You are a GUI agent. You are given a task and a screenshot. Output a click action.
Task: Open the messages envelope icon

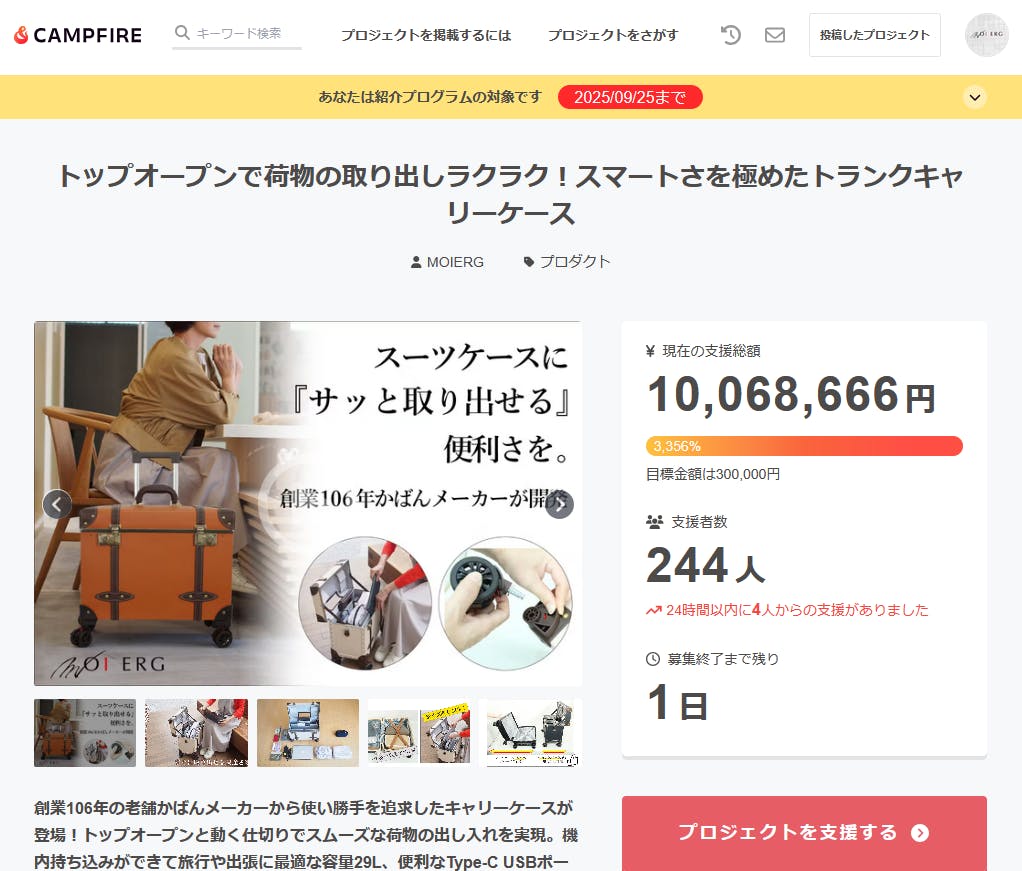coord(774,35)
